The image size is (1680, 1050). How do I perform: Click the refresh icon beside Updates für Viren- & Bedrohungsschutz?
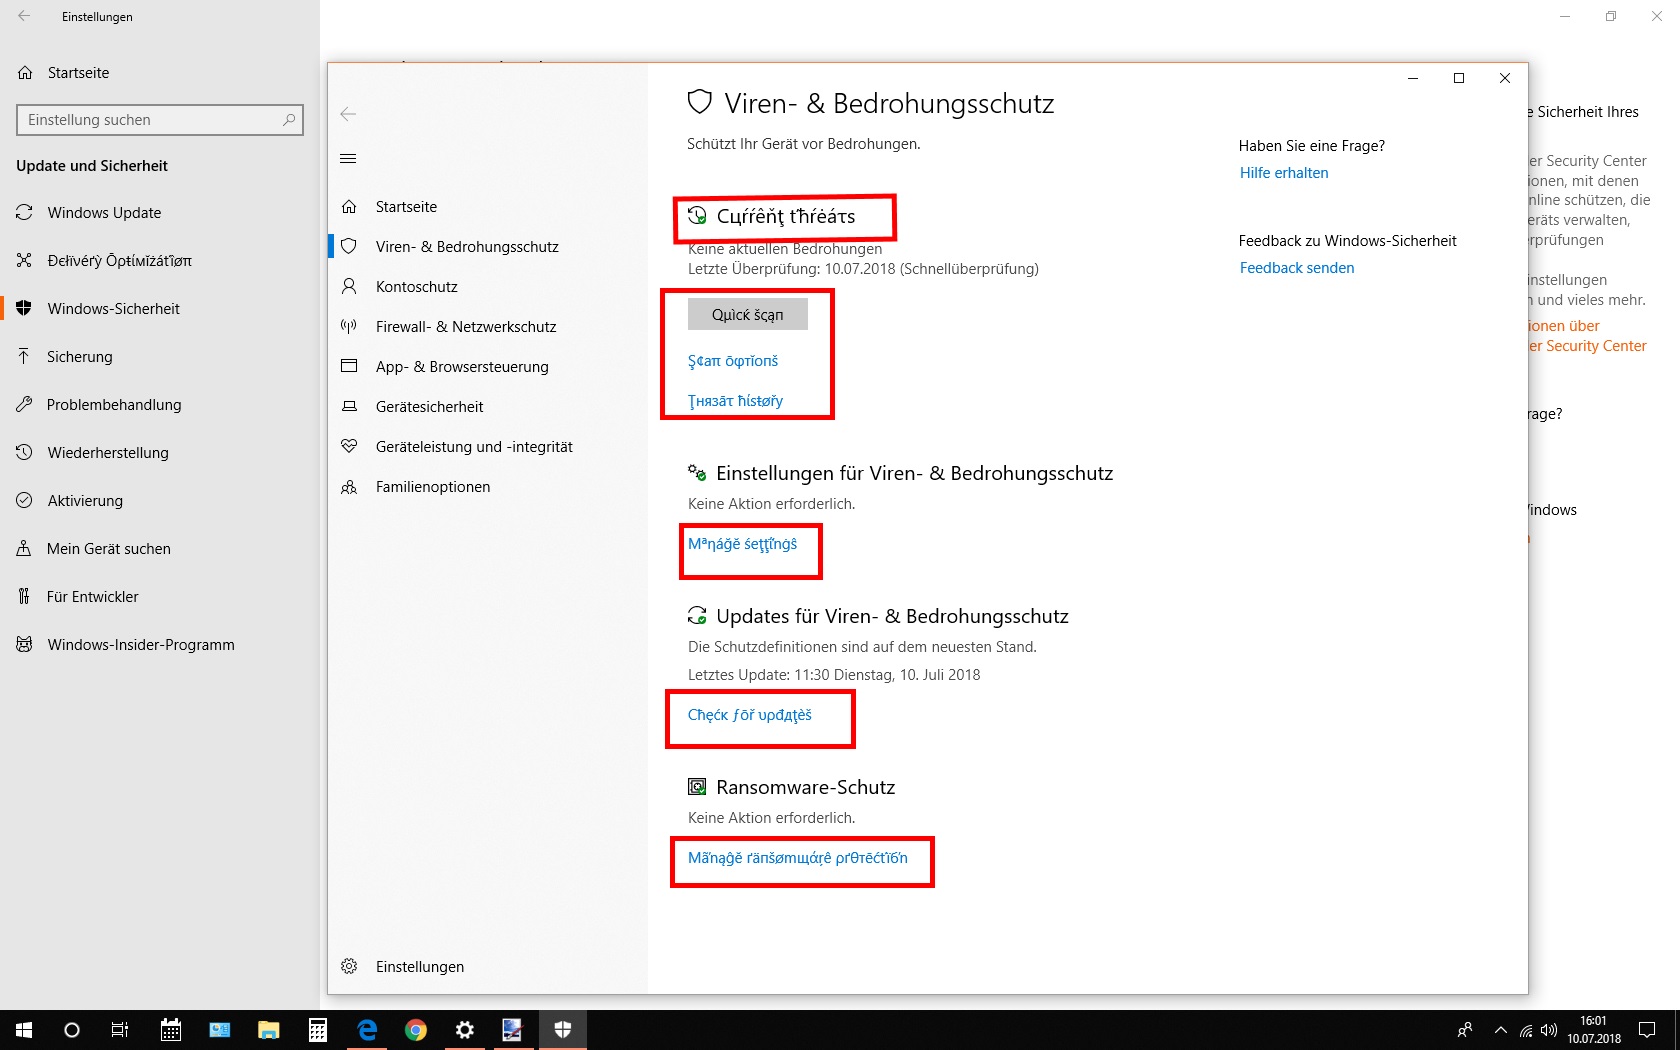tap(697, 616)
